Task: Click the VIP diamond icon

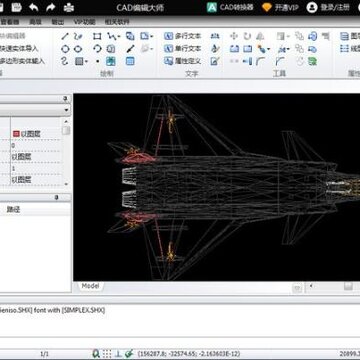Action: pyautogui.click(x=267, y=7)
